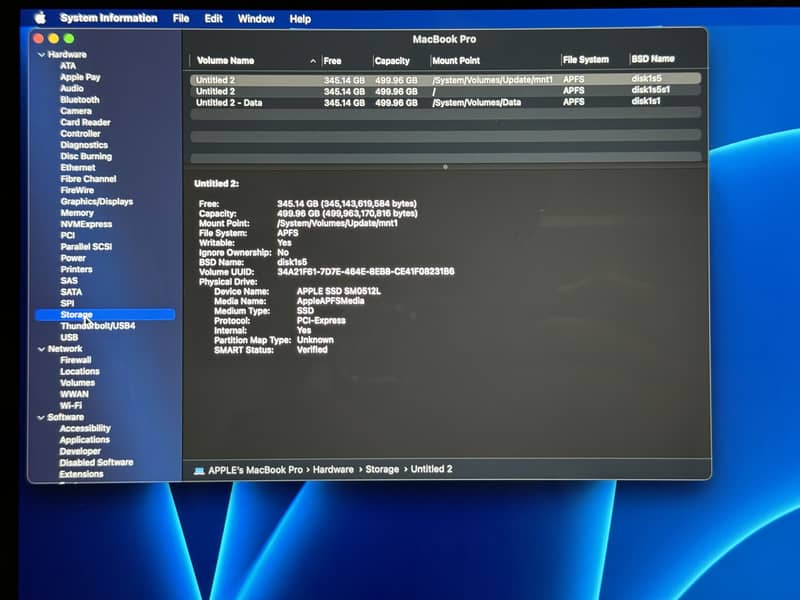Click the MacBook Pro icon in the breadcrumb bar
Viewport: 800px width, 600px height.
(x=199, y=467)
